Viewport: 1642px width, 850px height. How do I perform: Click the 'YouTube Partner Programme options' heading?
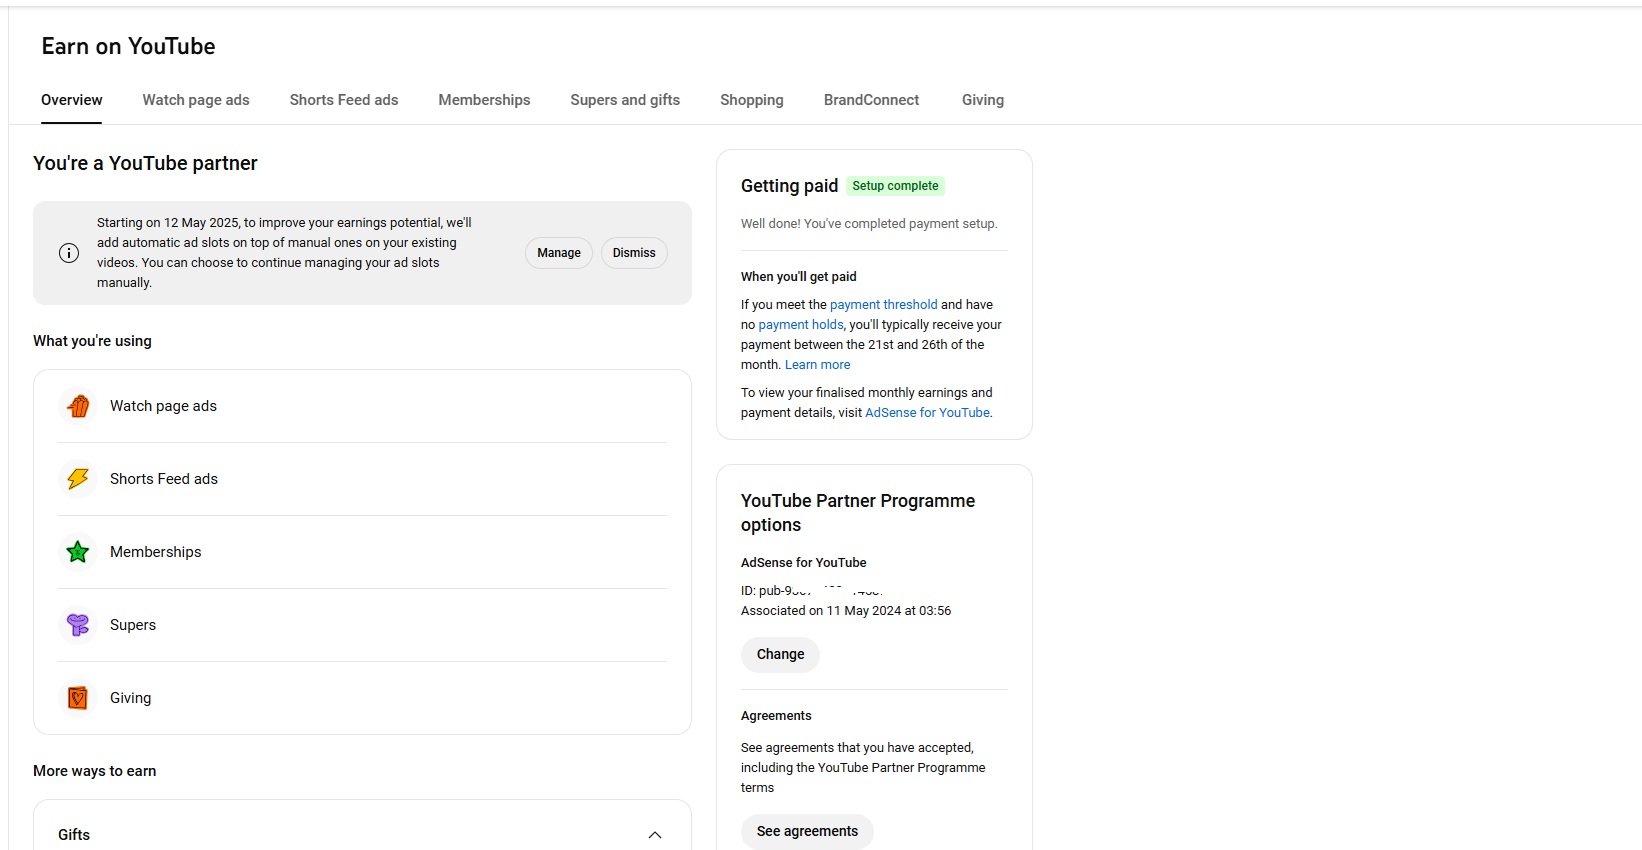pyautogui.click(x=858, y=513)
